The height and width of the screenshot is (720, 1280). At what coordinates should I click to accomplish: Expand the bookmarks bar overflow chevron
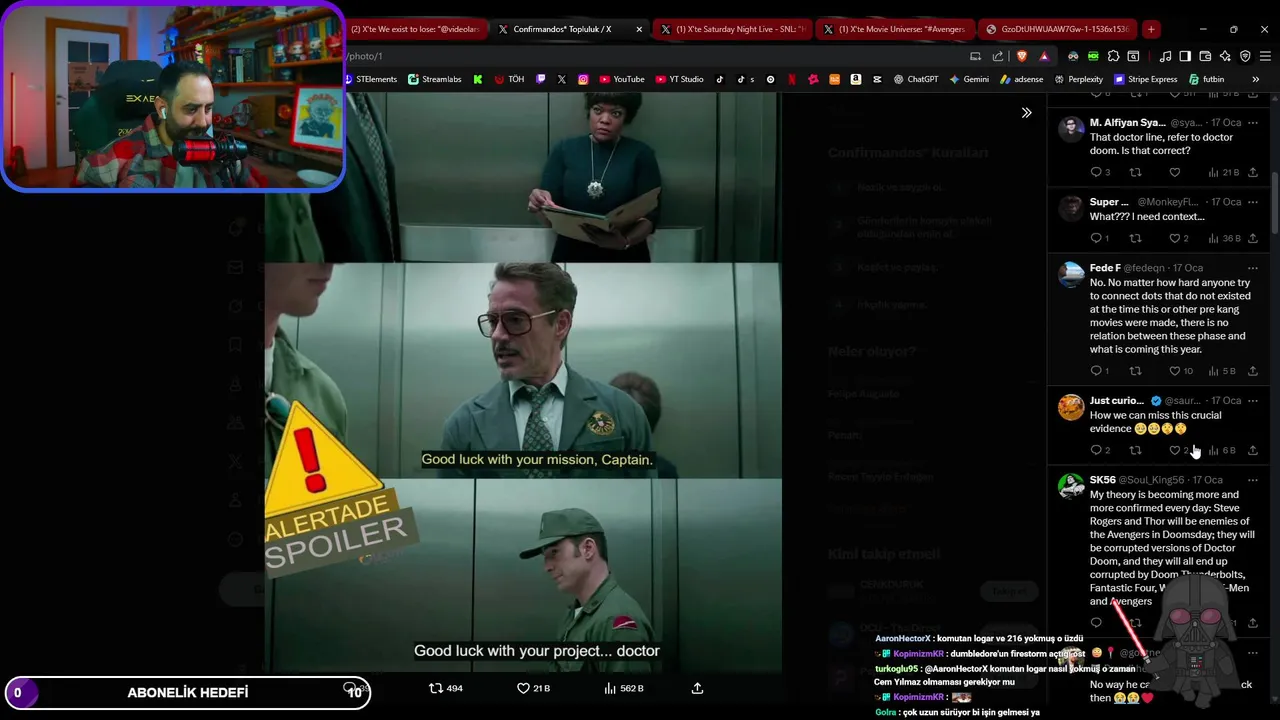tap(1255, 79)
